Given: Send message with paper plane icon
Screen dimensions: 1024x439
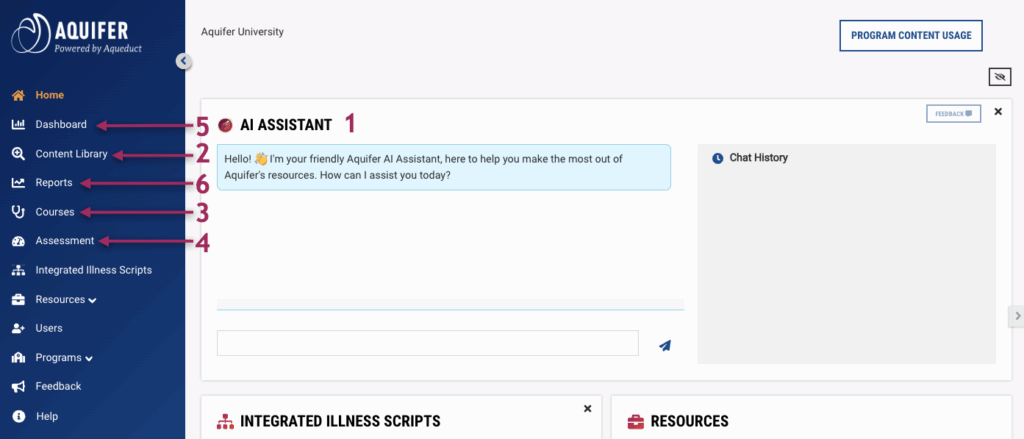Looking at the screenshot, I should click(x=664, y=345).
